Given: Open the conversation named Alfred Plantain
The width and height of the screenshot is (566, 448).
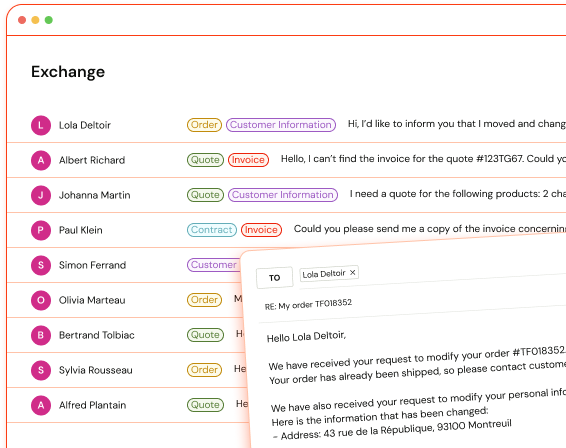Looking at the screenshot, I should (92, 405).
